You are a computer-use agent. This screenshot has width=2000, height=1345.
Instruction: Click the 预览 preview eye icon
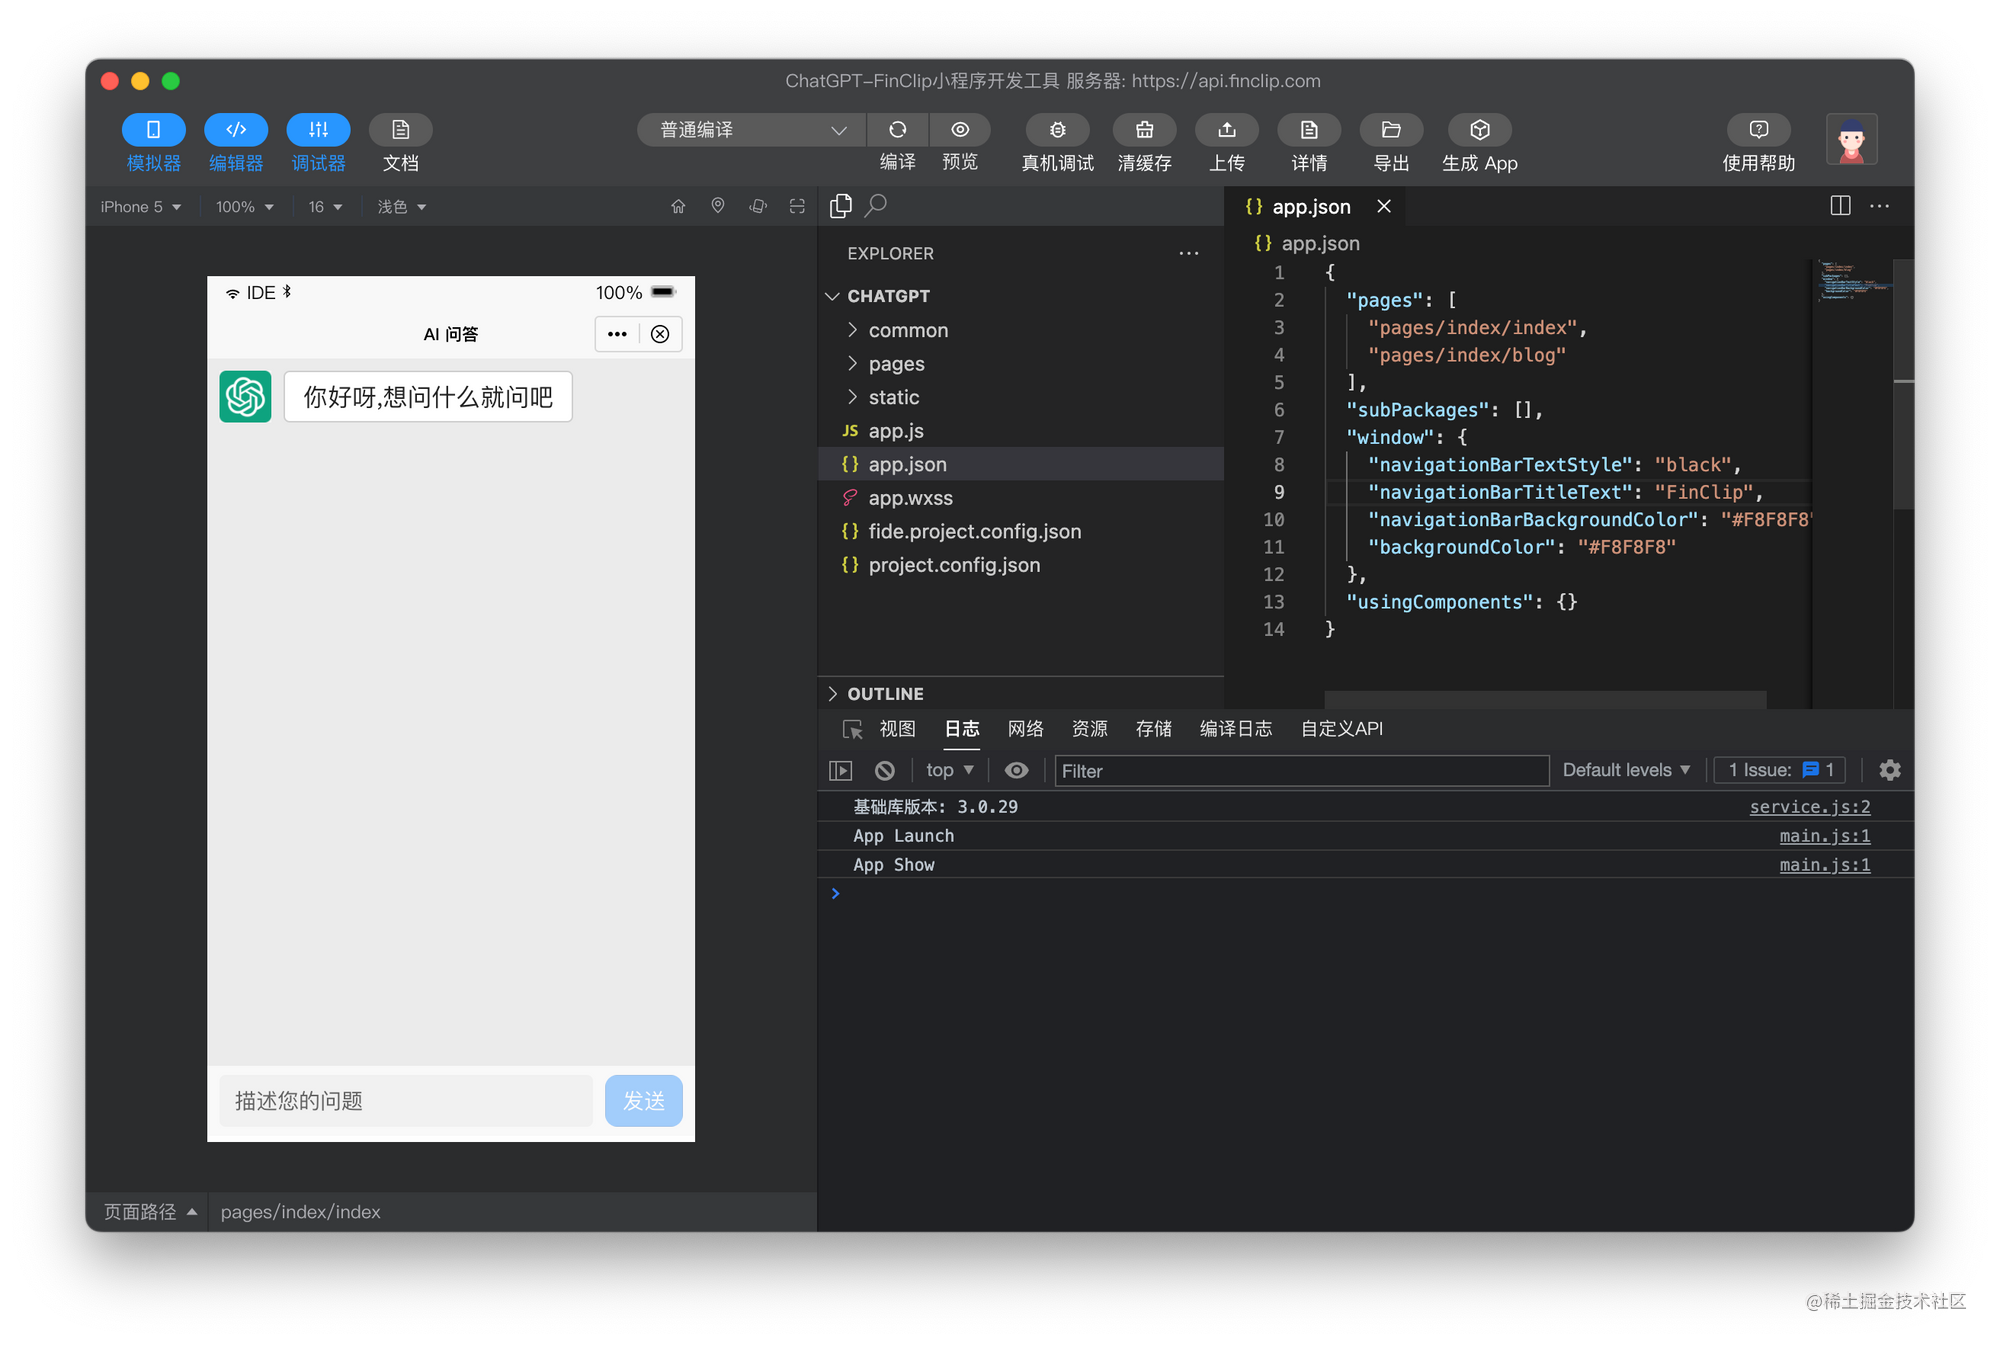(960, 130)
